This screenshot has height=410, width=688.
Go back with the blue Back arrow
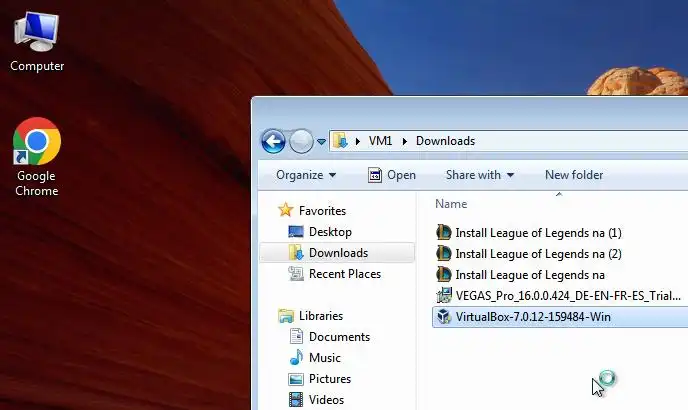[x=273, y=141]
